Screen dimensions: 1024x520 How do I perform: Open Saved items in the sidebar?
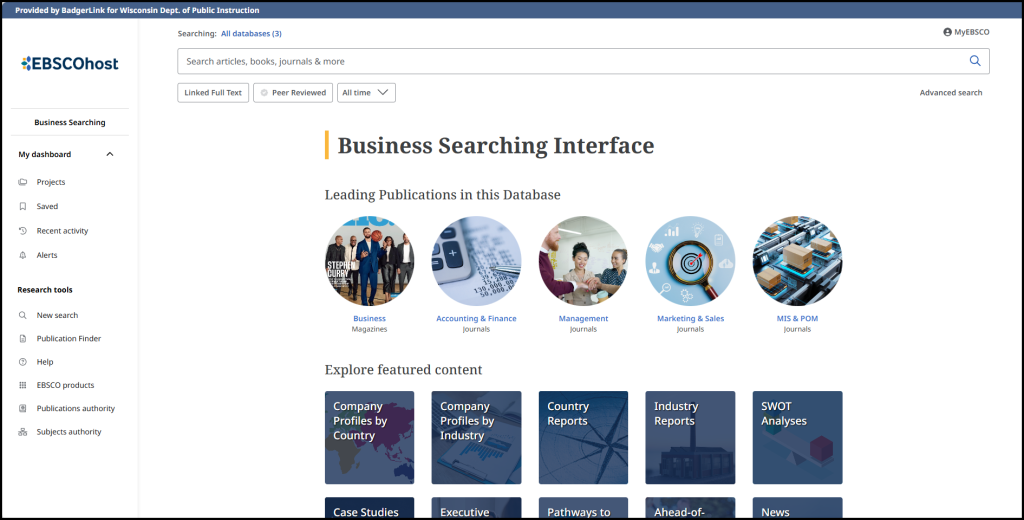(47, 206)
